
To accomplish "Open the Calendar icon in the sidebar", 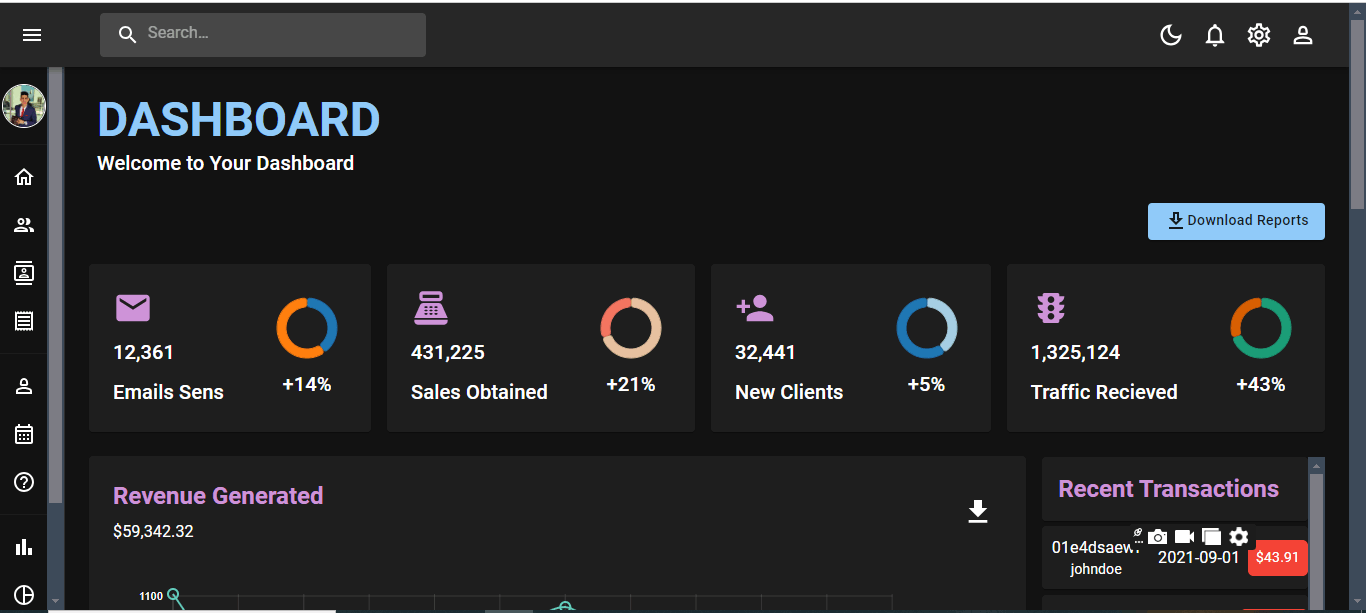I will [x=23, y=433].
